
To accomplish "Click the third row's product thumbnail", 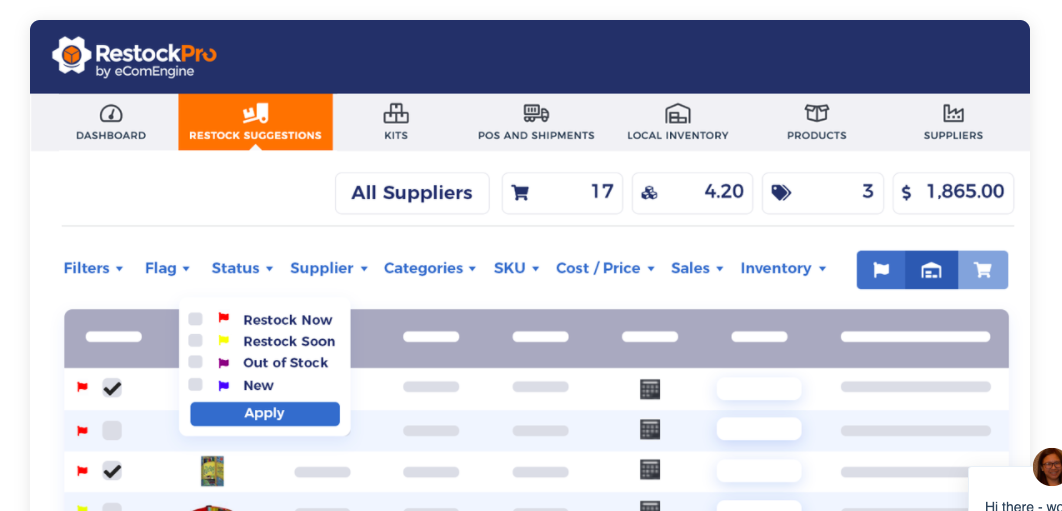I will pyautogui.click(x=213, y=471).
